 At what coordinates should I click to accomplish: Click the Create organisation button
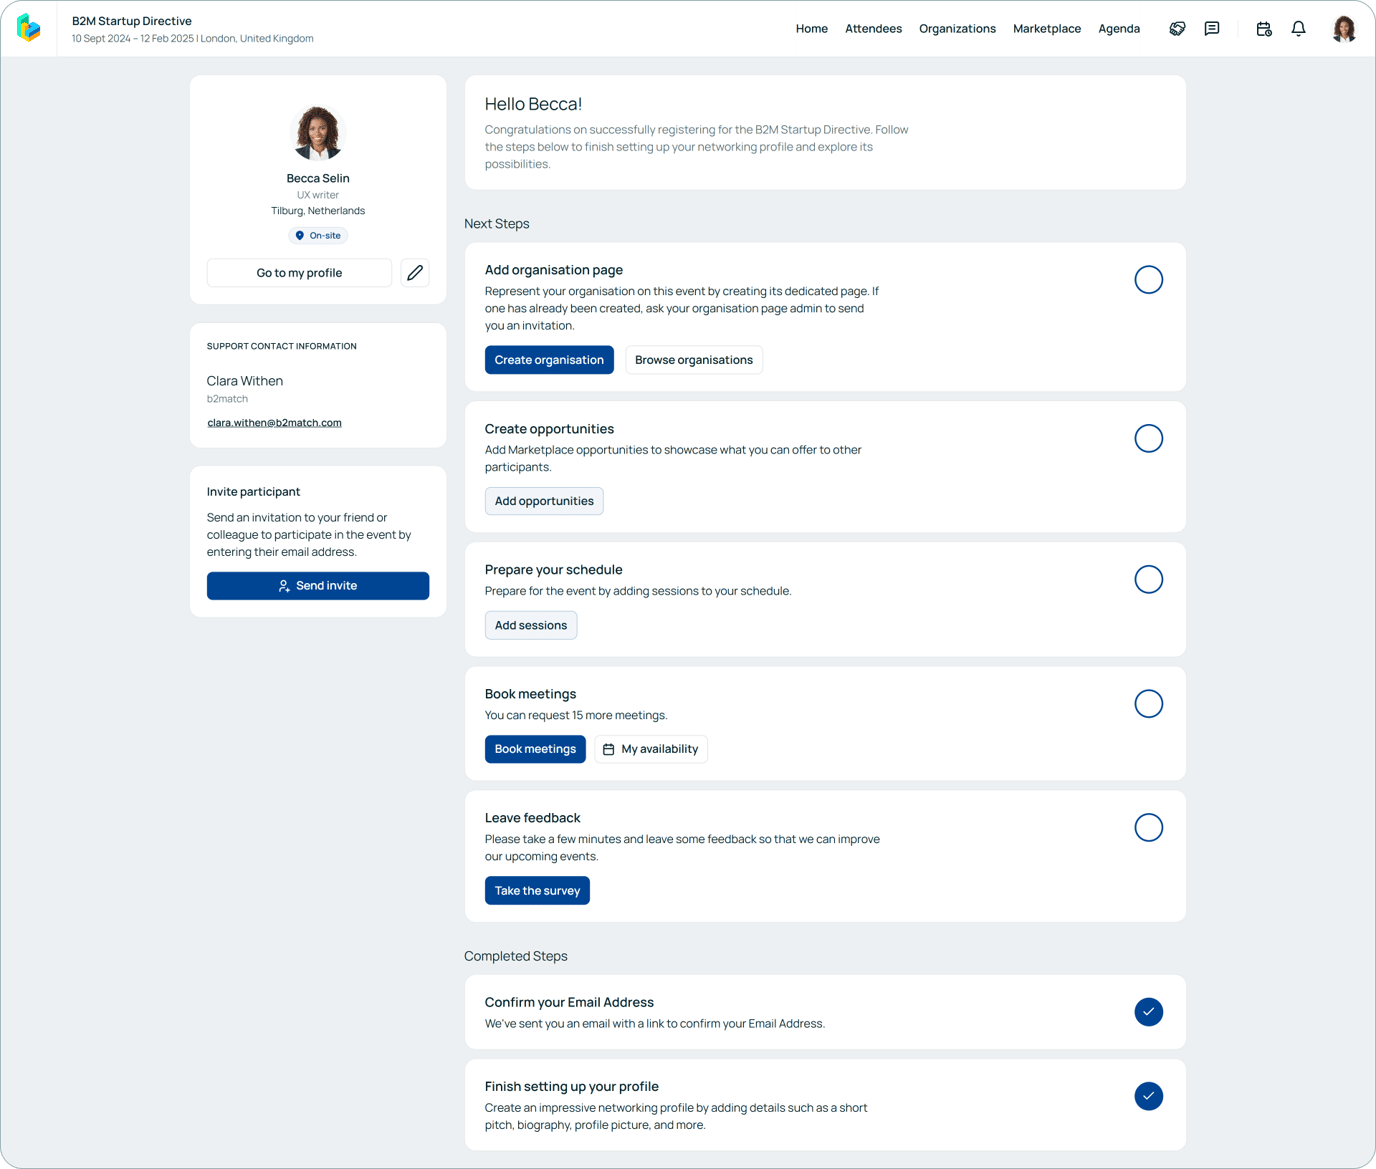click(x=549, y=359)
